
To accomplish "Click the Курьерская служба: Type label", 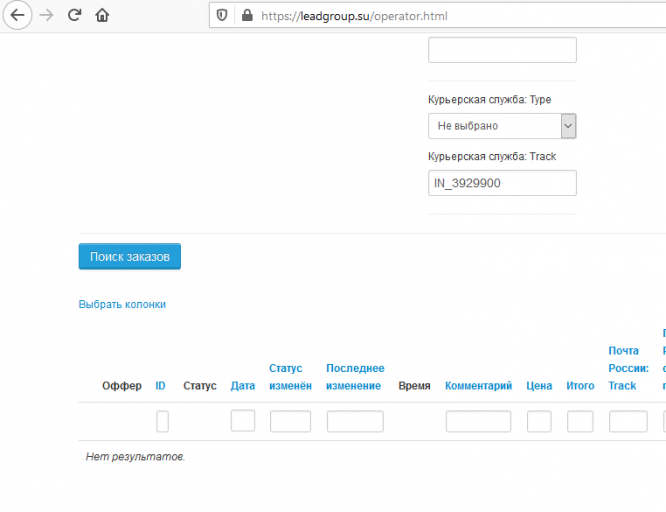I will click(489, 99).
